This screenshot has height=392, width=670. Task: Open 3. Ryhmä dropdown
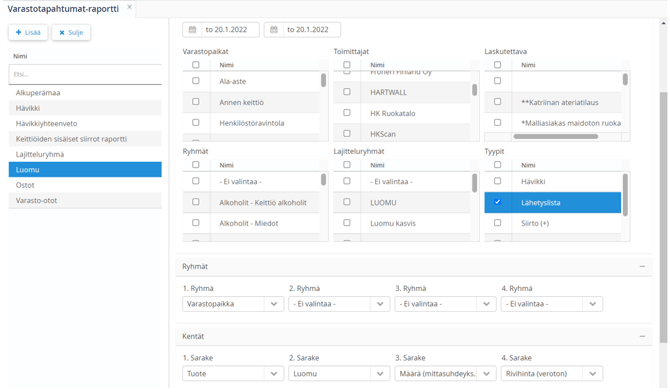445,304
